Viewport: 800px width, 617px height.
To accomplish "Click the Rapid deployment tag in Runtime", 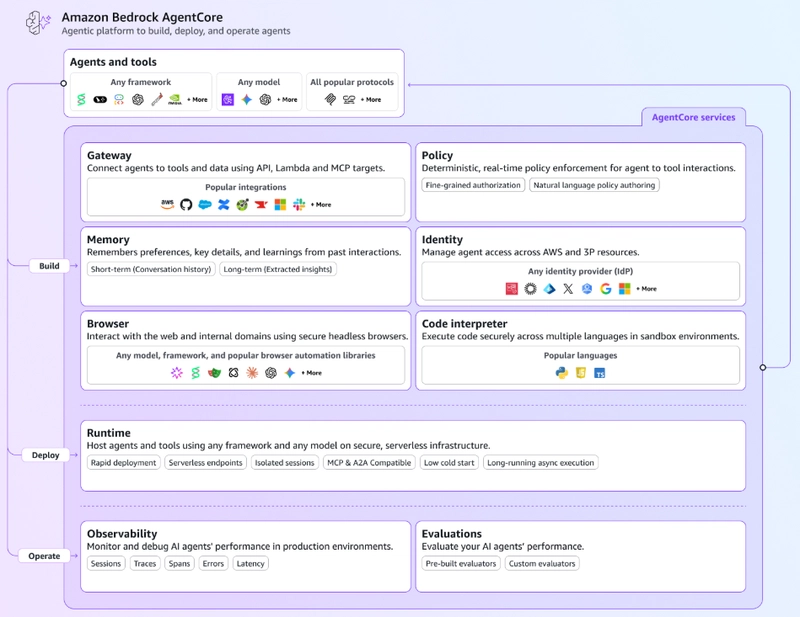I will point(123,463).
